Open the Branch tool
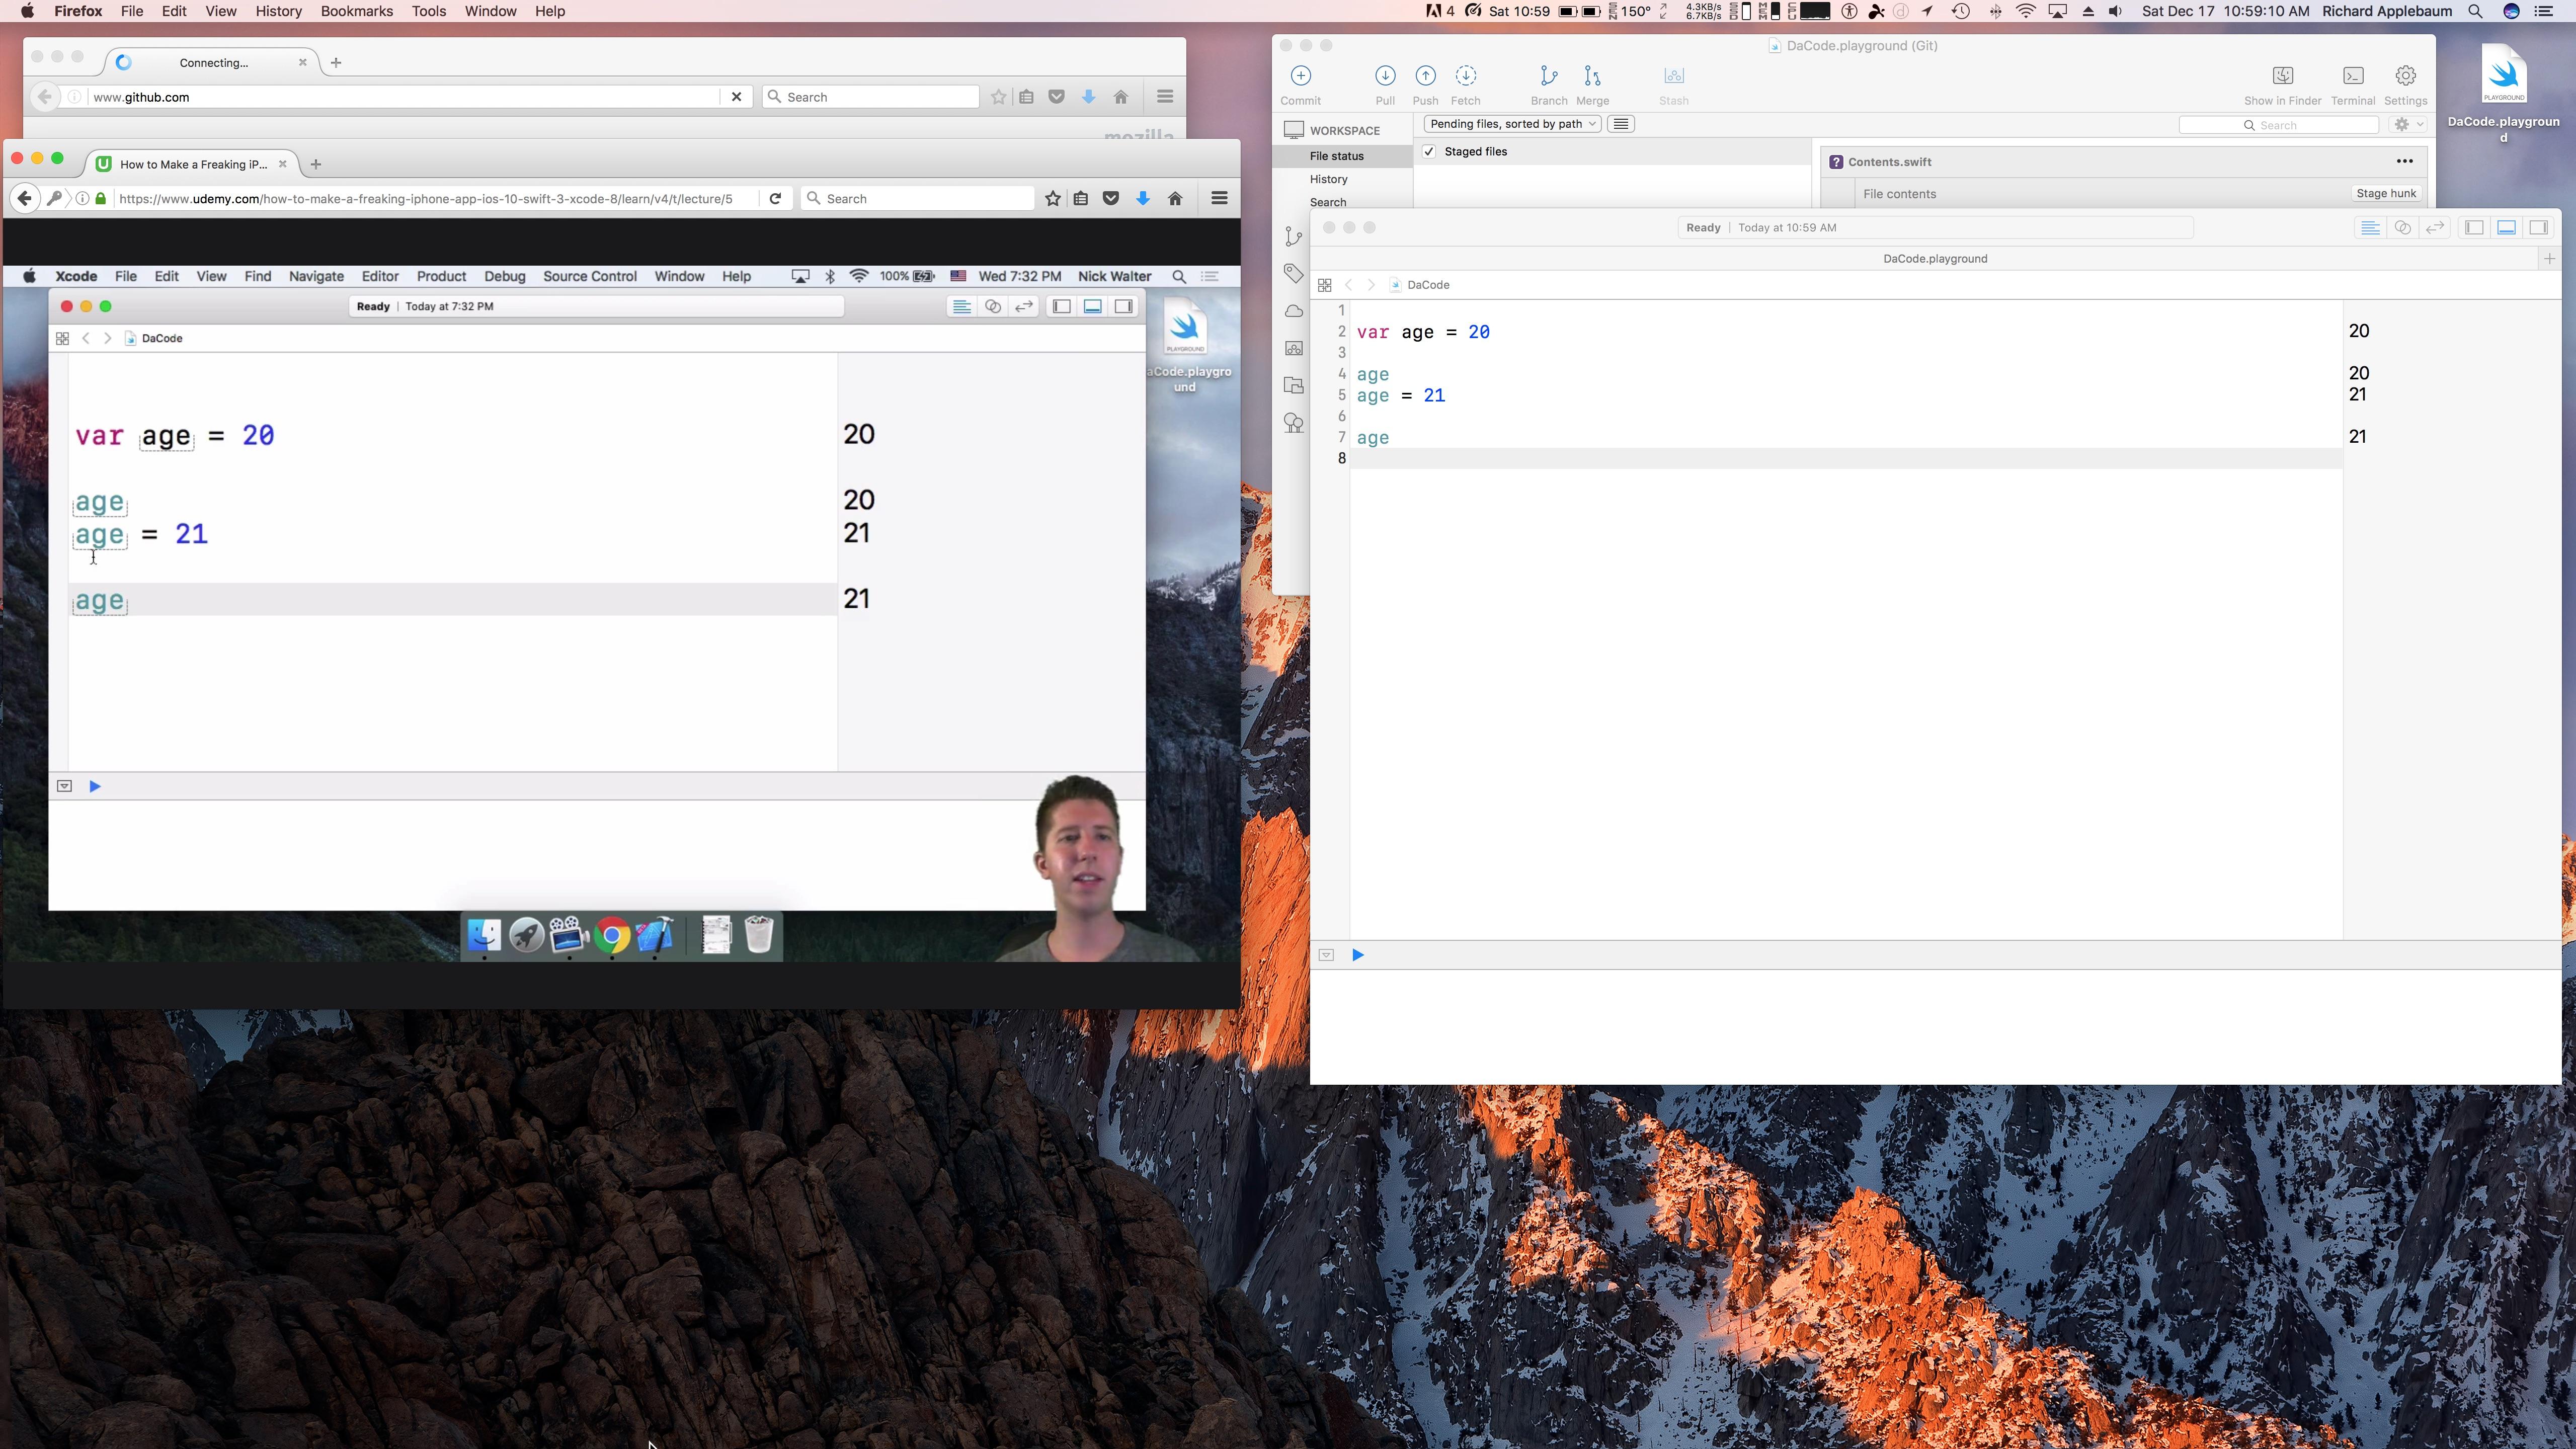Viewport: 2576px width, 1449px height. click(1548, 76)
